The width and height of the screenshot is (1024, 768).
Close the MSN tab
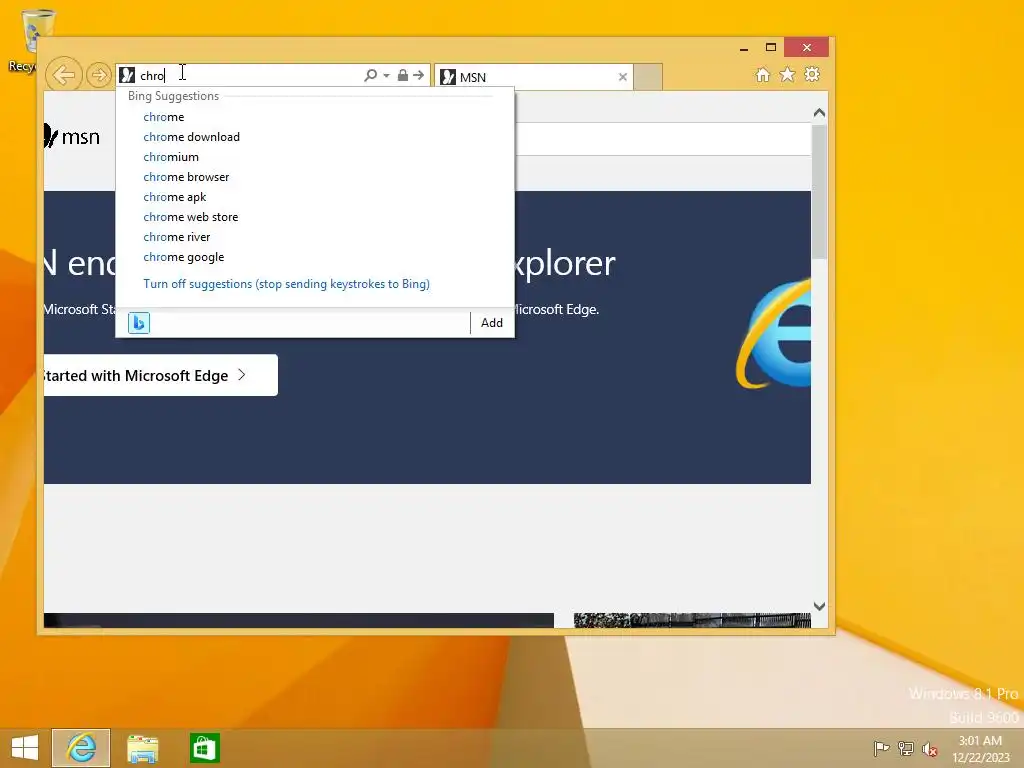(x=622, y=77)
